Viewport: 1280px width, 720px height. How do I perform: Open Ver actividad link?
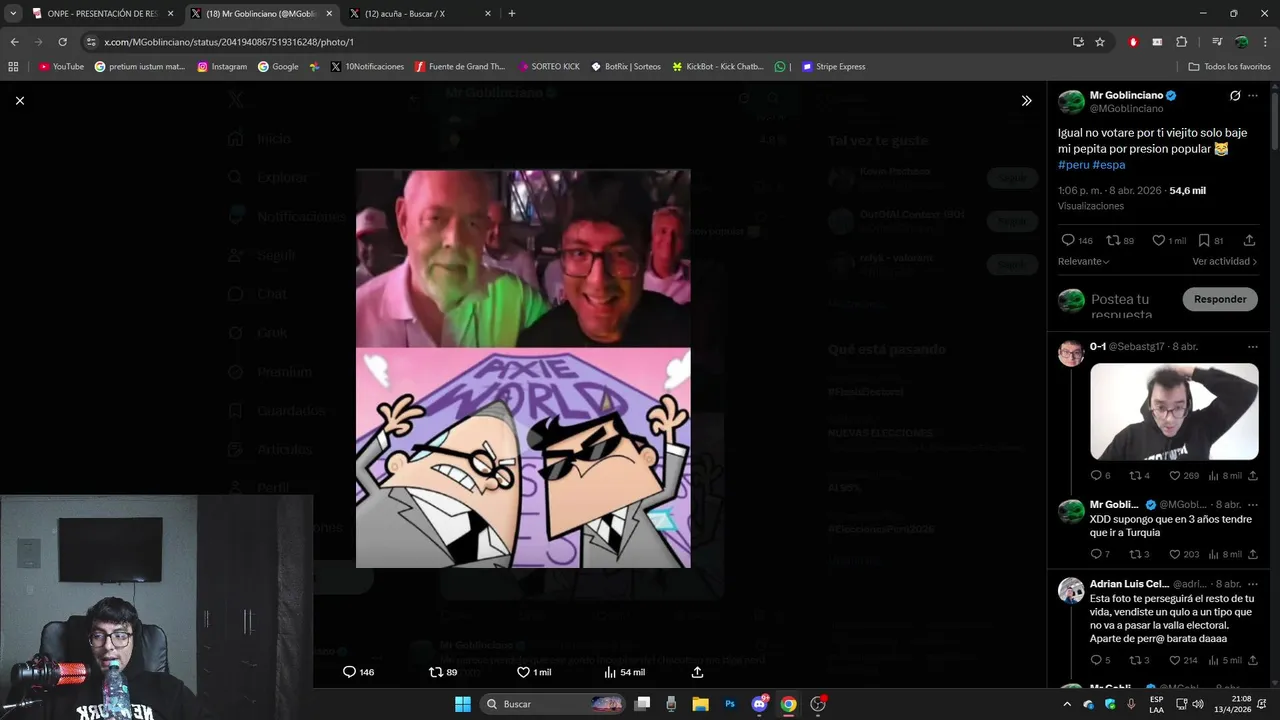(x=1225, y=261)
